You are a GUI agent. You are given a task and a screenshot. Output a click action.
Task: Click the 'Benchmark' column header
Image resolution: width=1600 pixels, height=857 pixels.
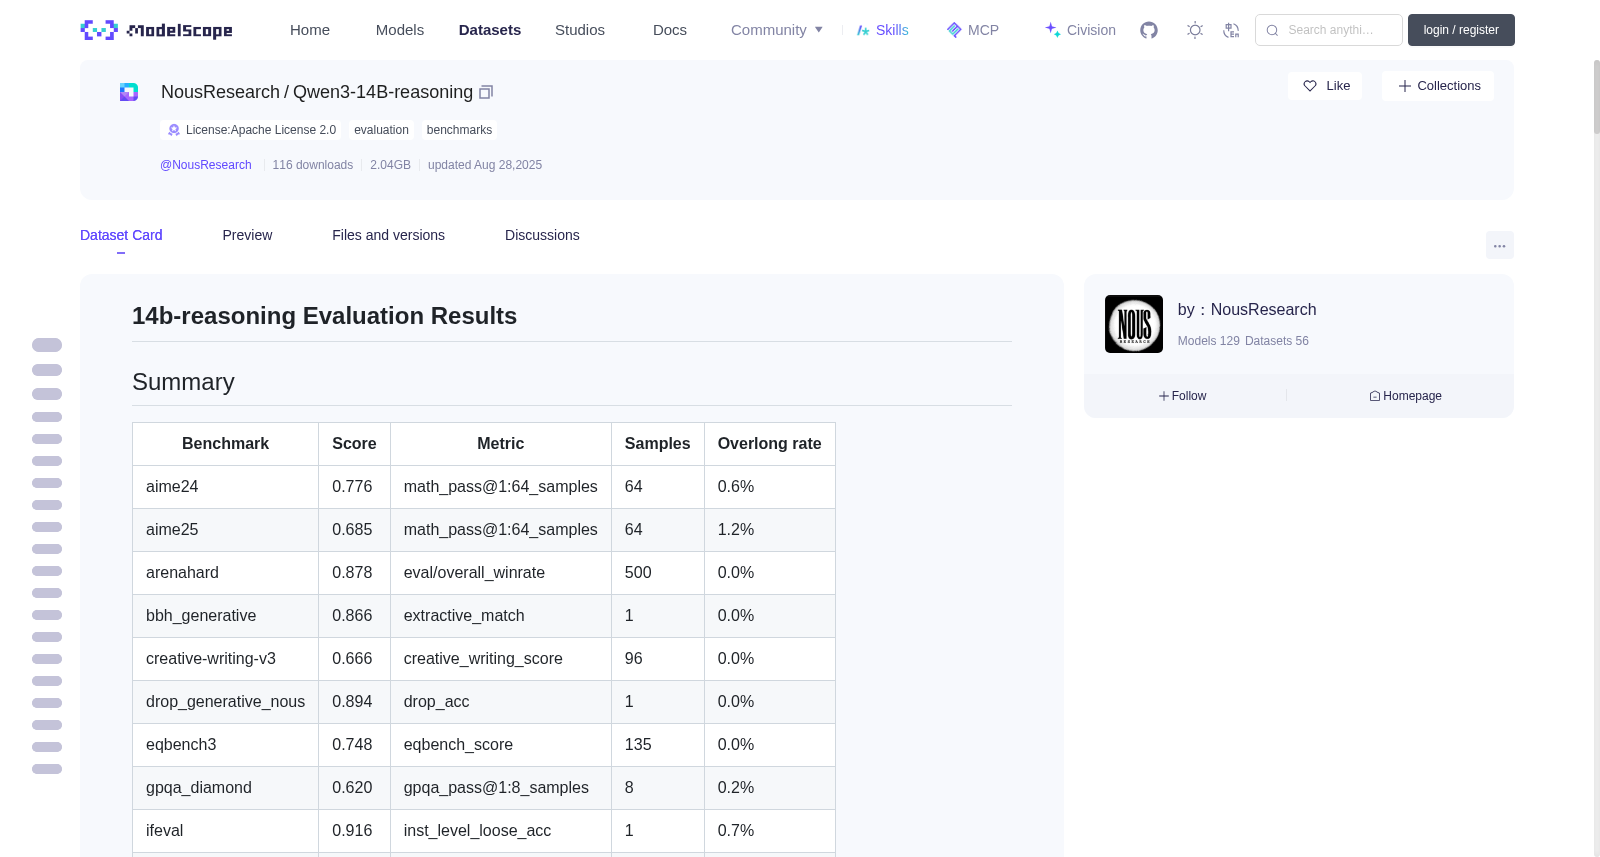click(225, 444)
